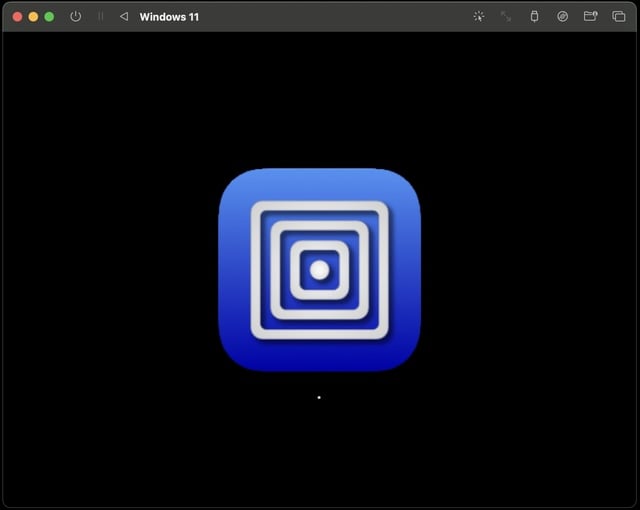Minimize the window with the yellow button
Screen dimensions: 640x510
33,17
